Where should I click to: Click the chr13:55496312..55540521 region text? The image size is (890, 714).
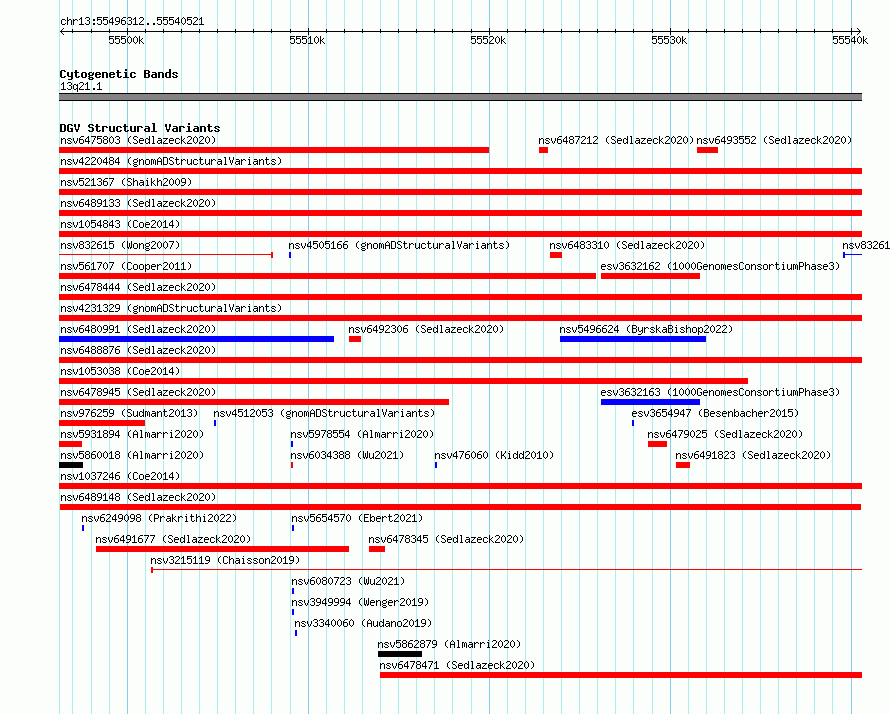132,21
